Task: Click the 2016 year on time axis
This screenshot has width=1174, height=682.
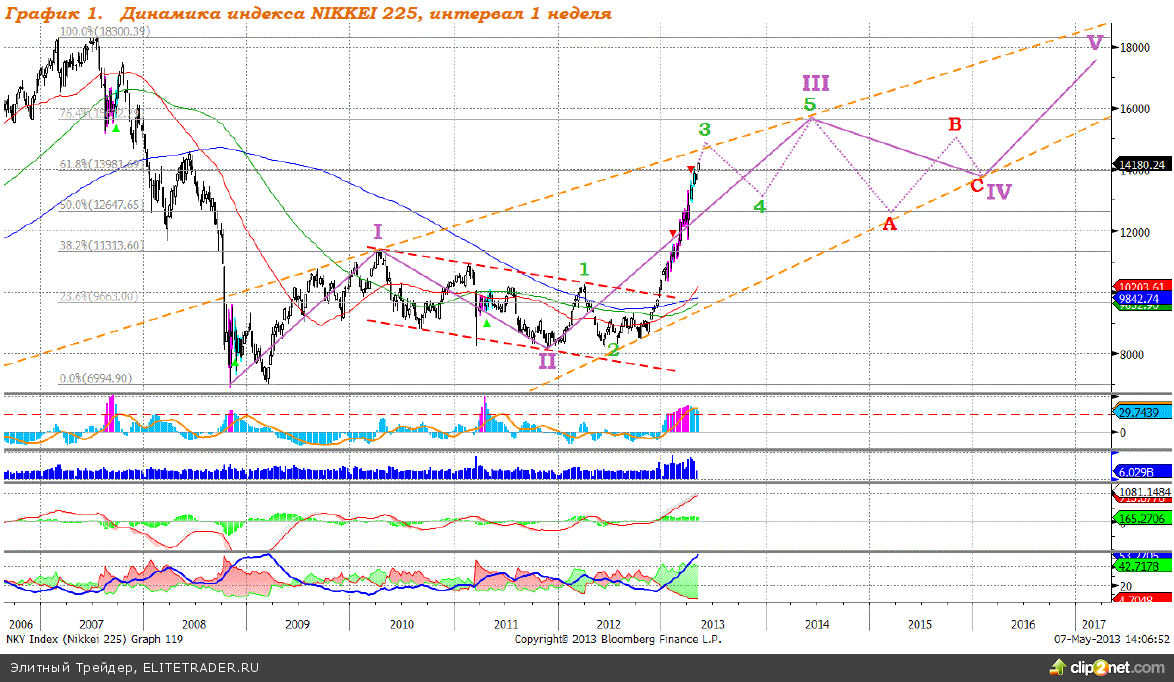Action: [1022, 624]
